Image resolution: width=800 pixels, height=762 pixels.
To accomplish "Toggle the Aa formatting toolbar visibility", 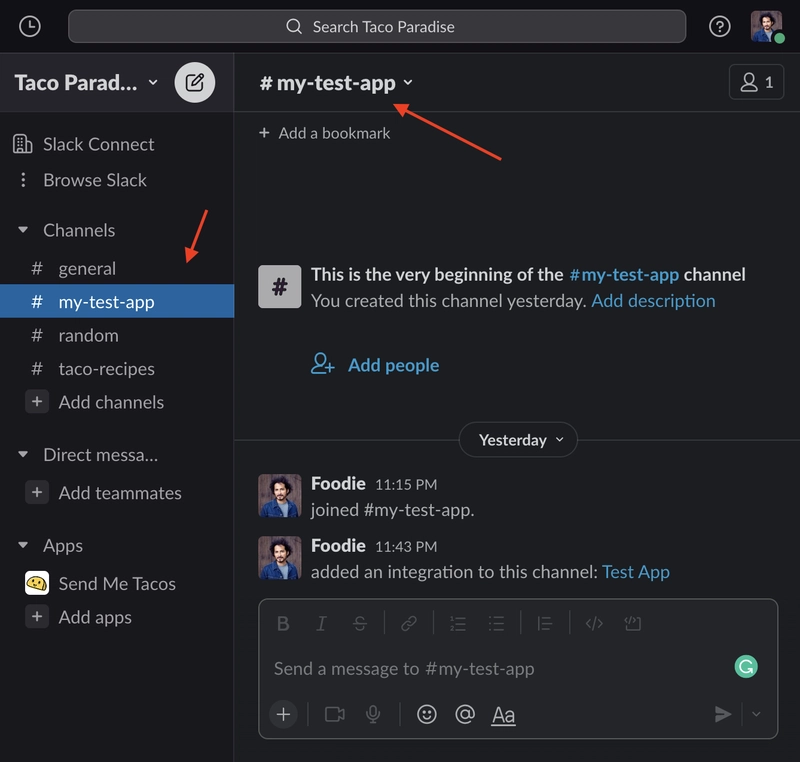I will 504,714.
